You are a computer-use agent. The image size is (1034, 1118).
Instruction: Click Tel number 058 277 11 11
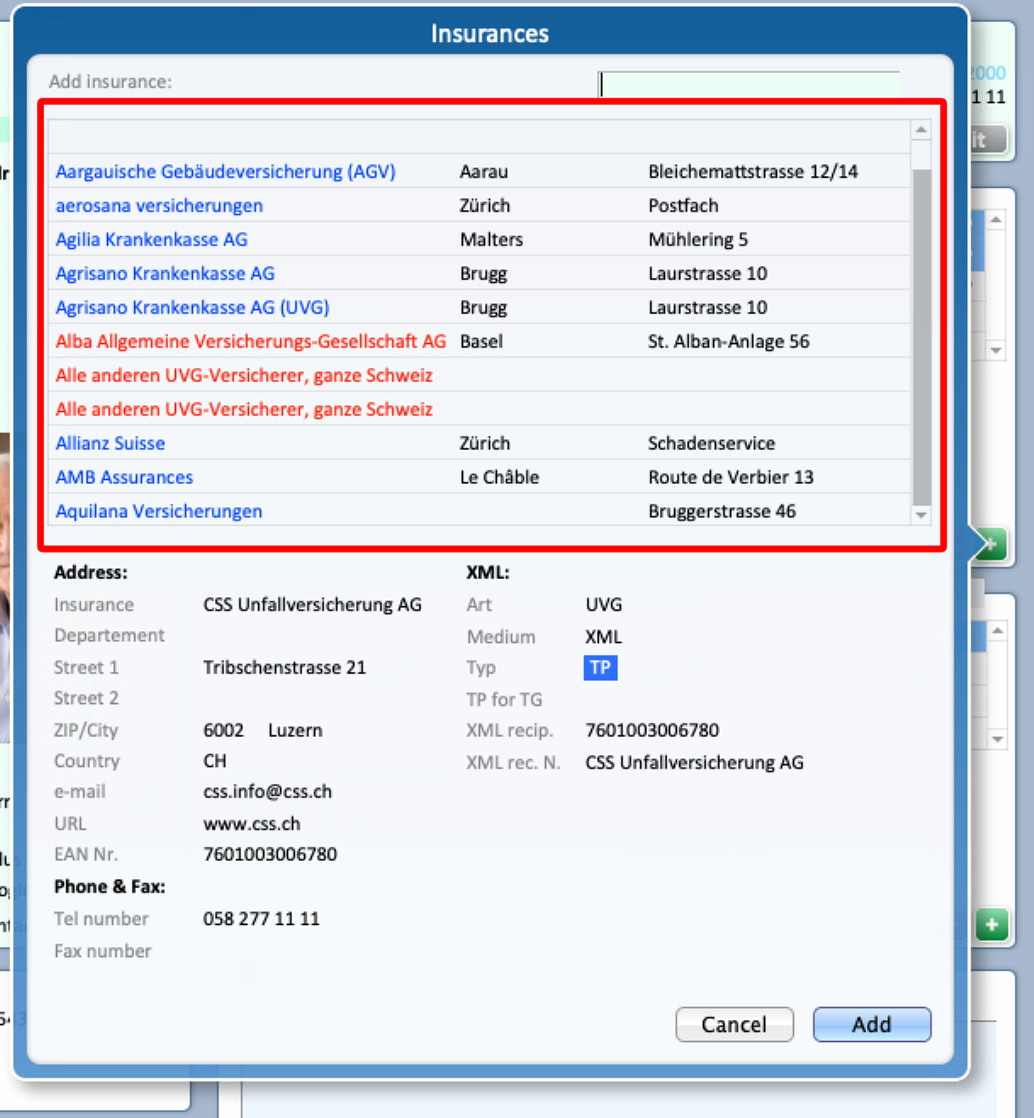click(x=261, y=918)
